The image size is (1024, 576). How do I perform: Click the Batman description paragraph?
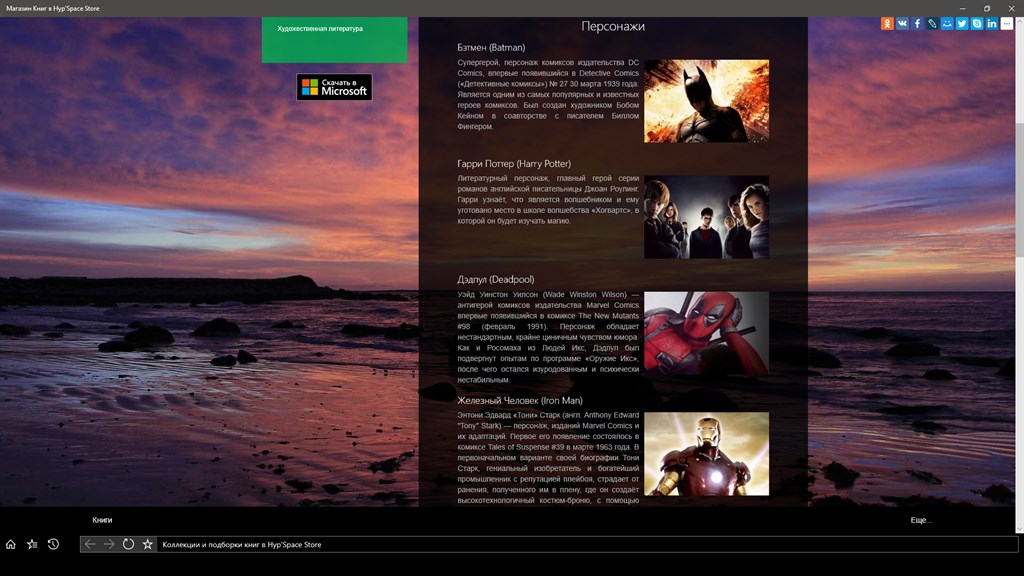(548, 94)
